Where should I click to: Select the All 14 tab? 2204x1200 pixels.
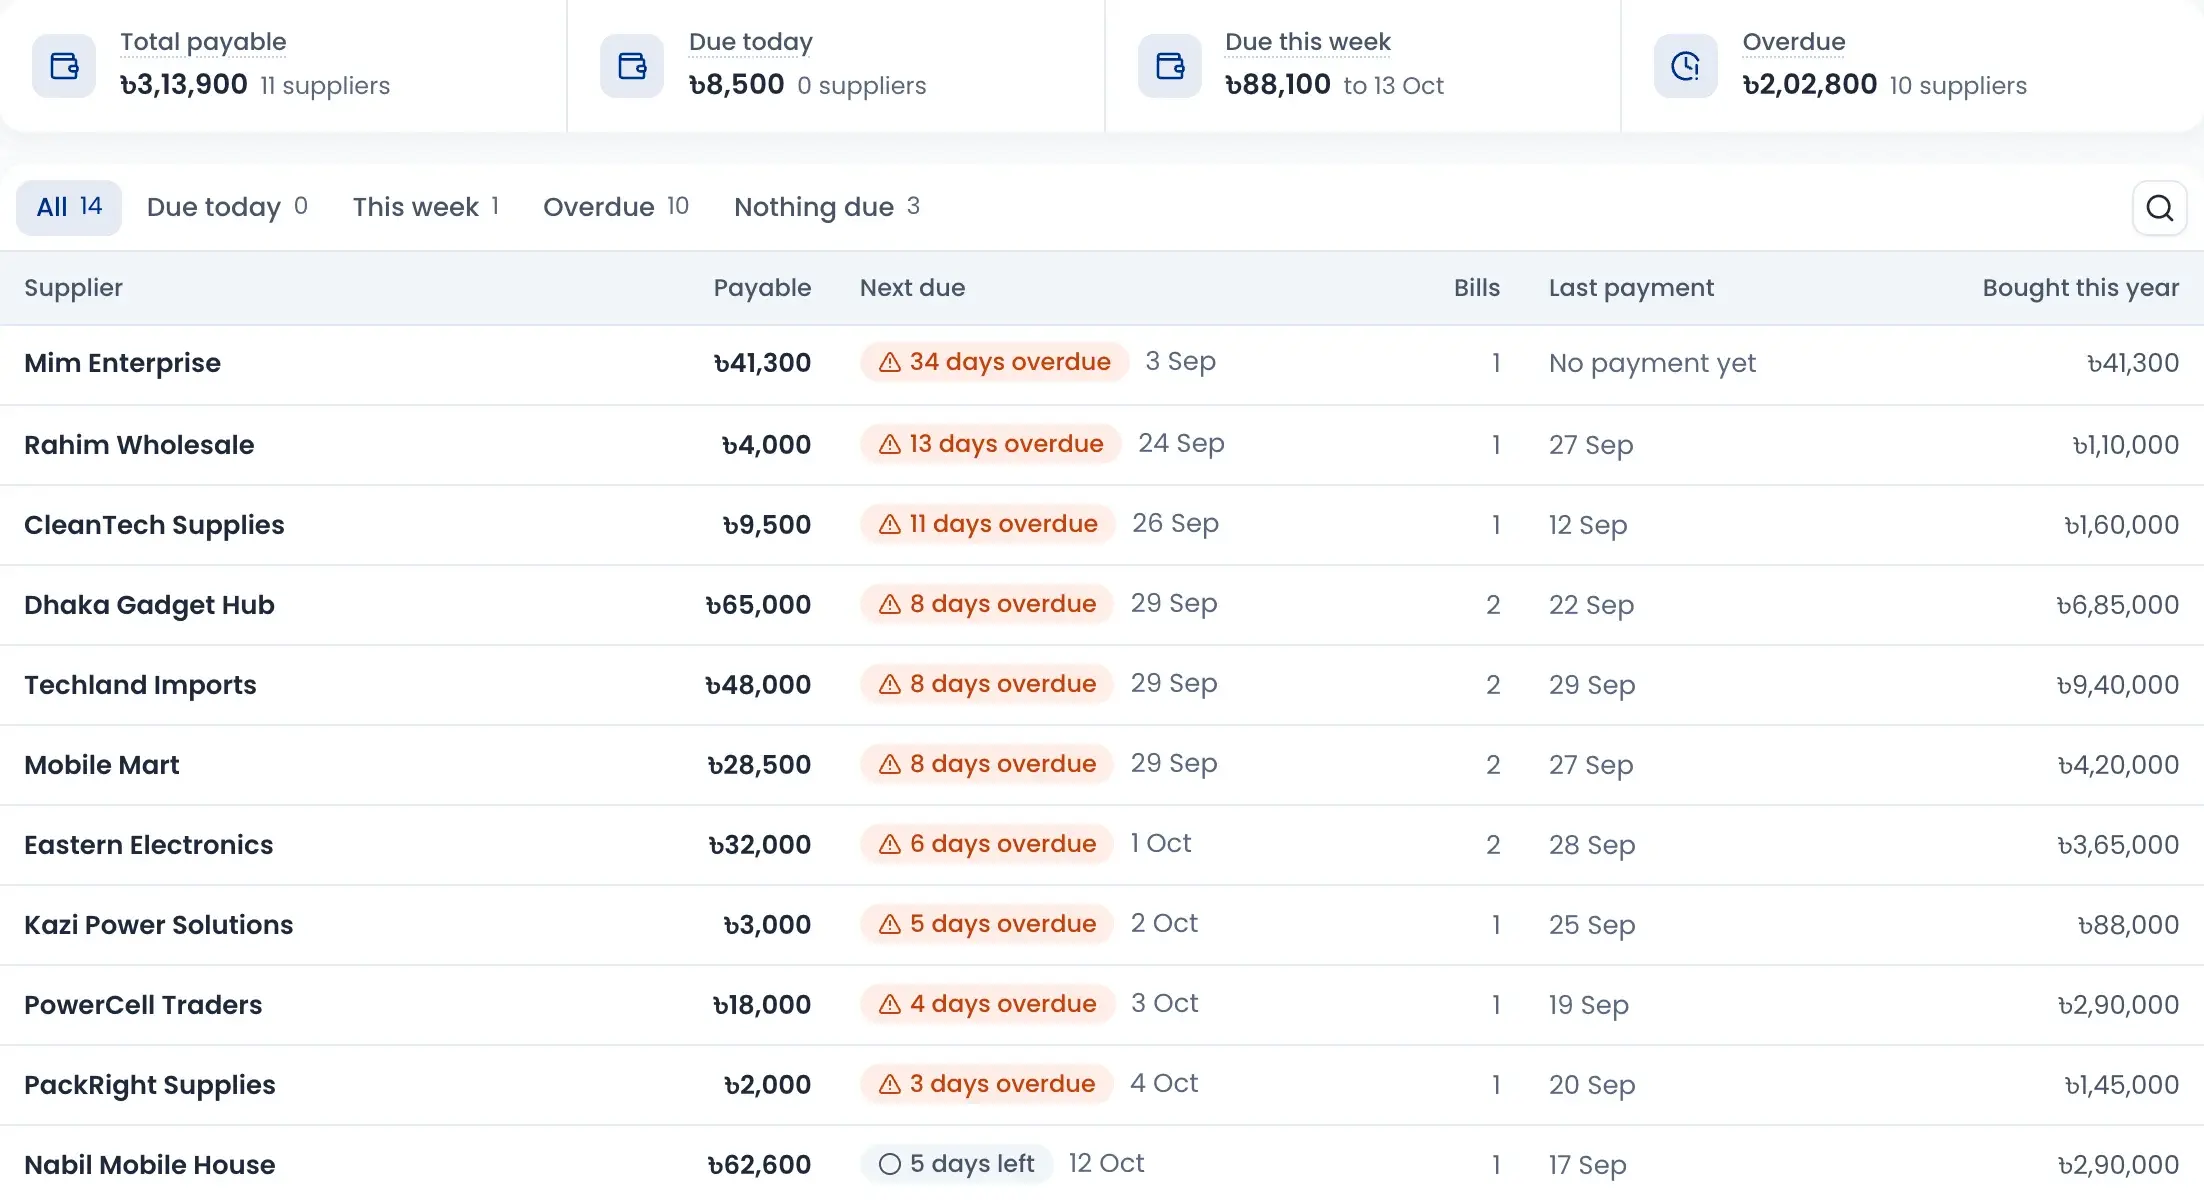(69, 208)
